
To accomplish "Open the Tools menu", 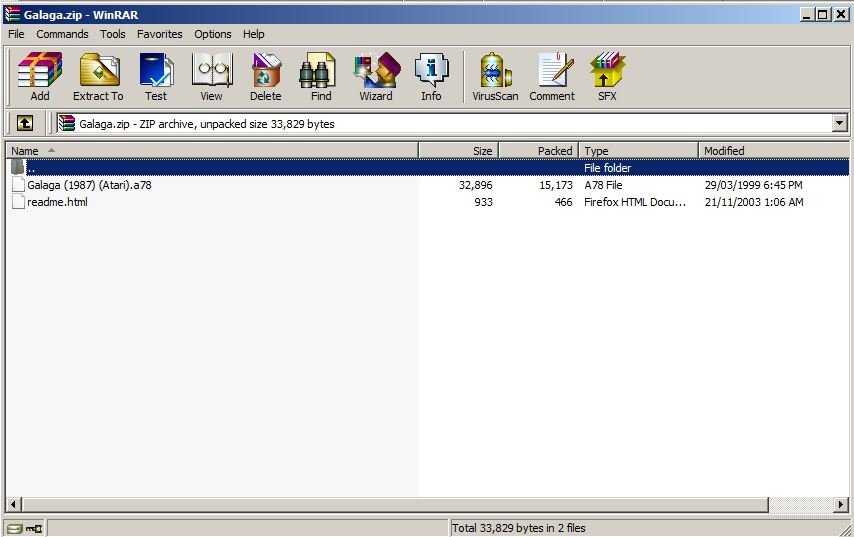I will point(113,34).
